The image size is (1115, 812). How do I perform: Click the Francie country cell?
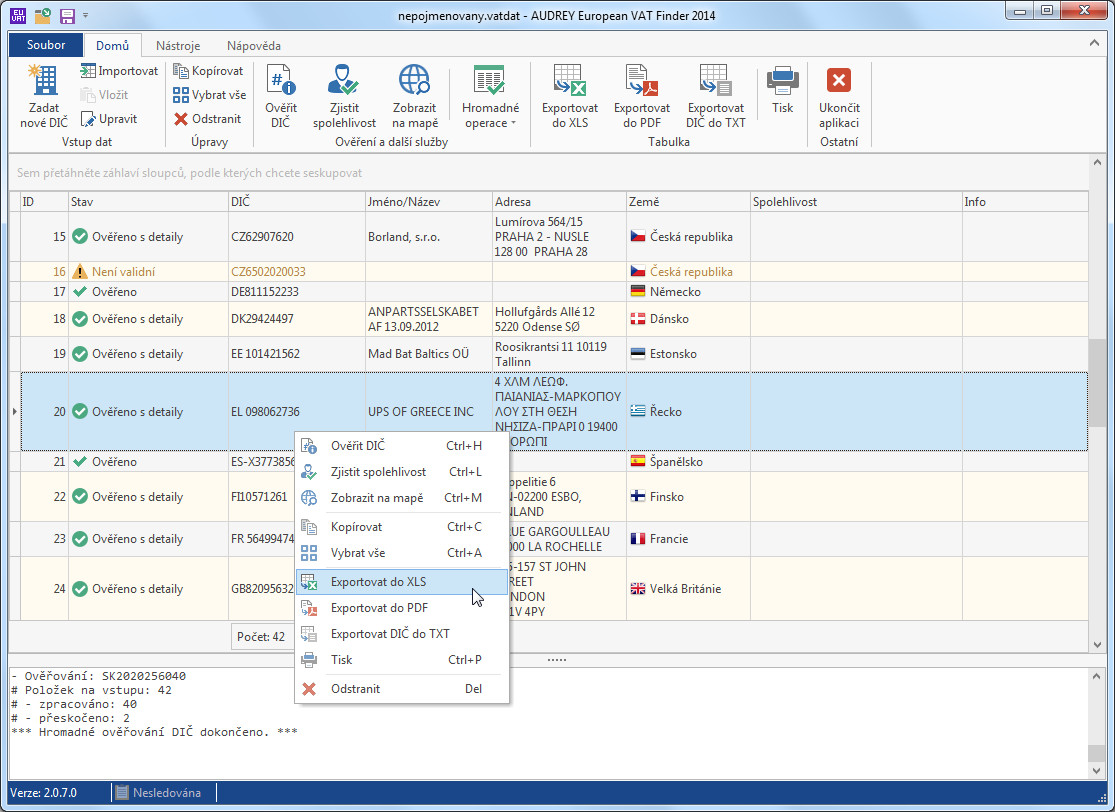pyautogui.click(x=687, y=539)
